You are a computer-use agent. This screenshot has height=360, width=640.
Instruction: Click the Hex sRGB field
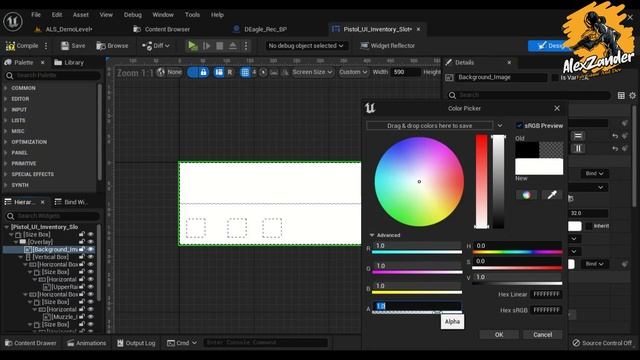tap(547, 310)
